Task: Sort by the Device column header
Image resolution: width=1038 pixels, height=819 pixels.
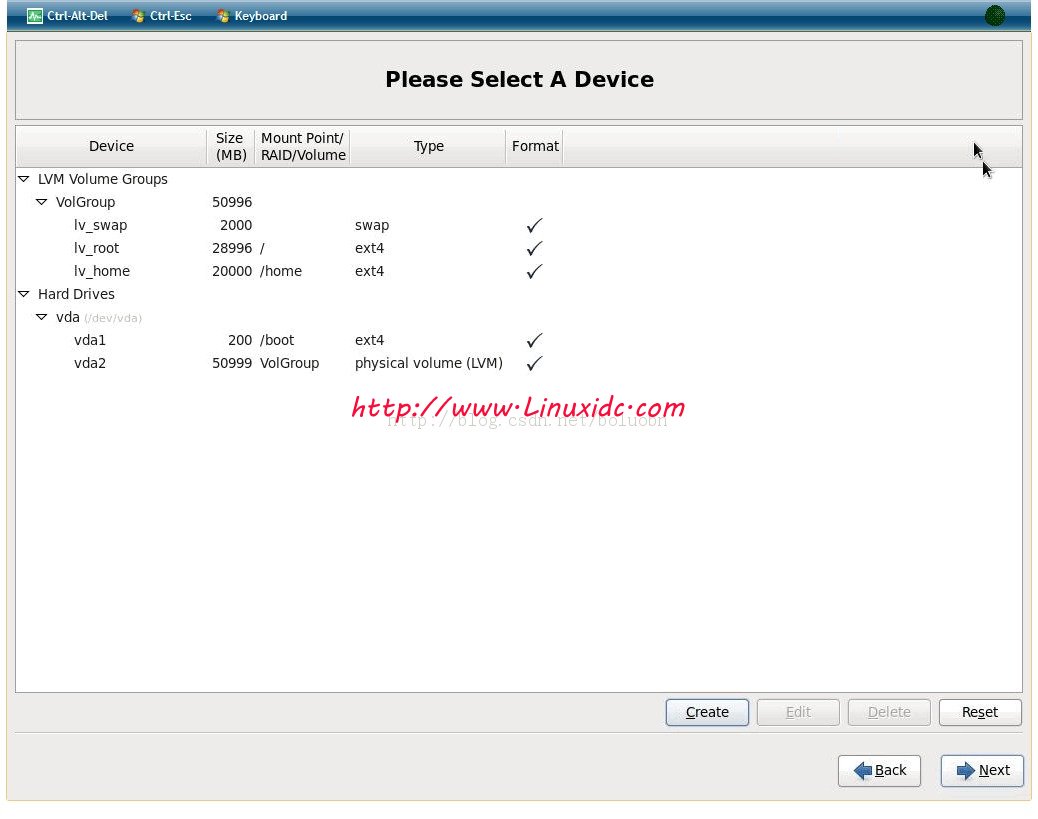Action: tap(111, 146)
